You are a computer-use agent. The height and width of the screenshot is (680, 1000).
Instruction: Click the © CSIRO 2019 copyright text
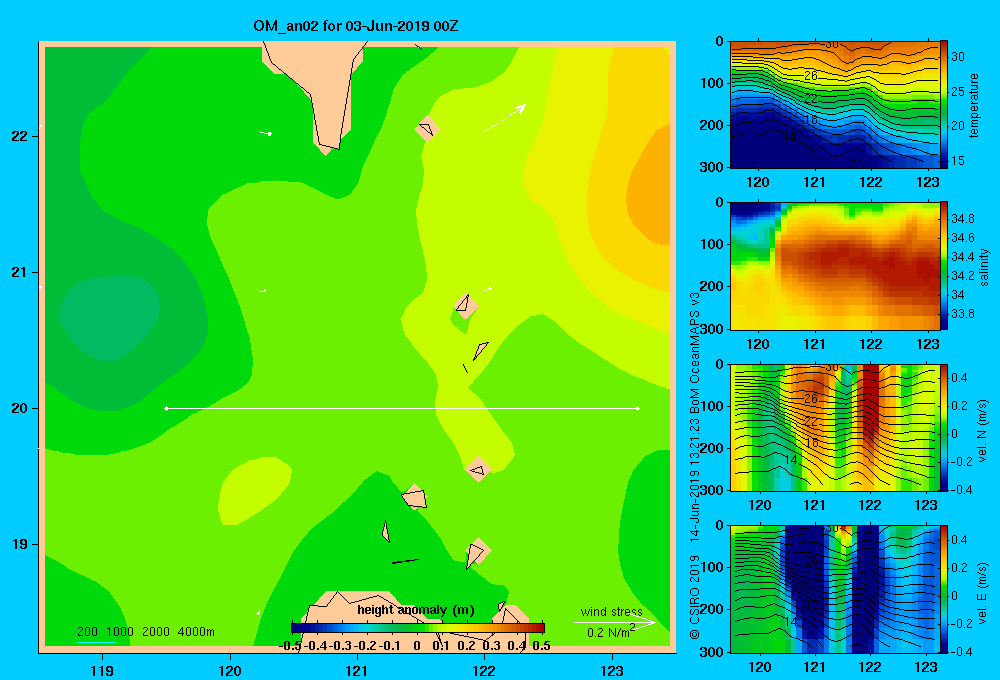[695, 597]
